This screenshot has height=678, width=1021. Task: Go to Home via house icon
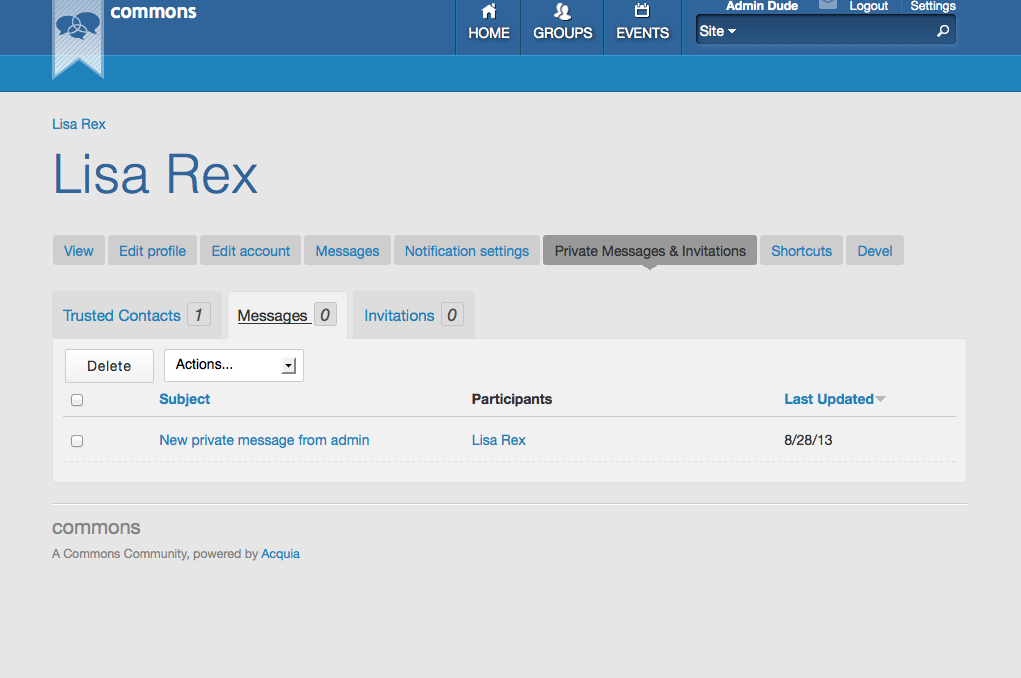click(488, 12)
